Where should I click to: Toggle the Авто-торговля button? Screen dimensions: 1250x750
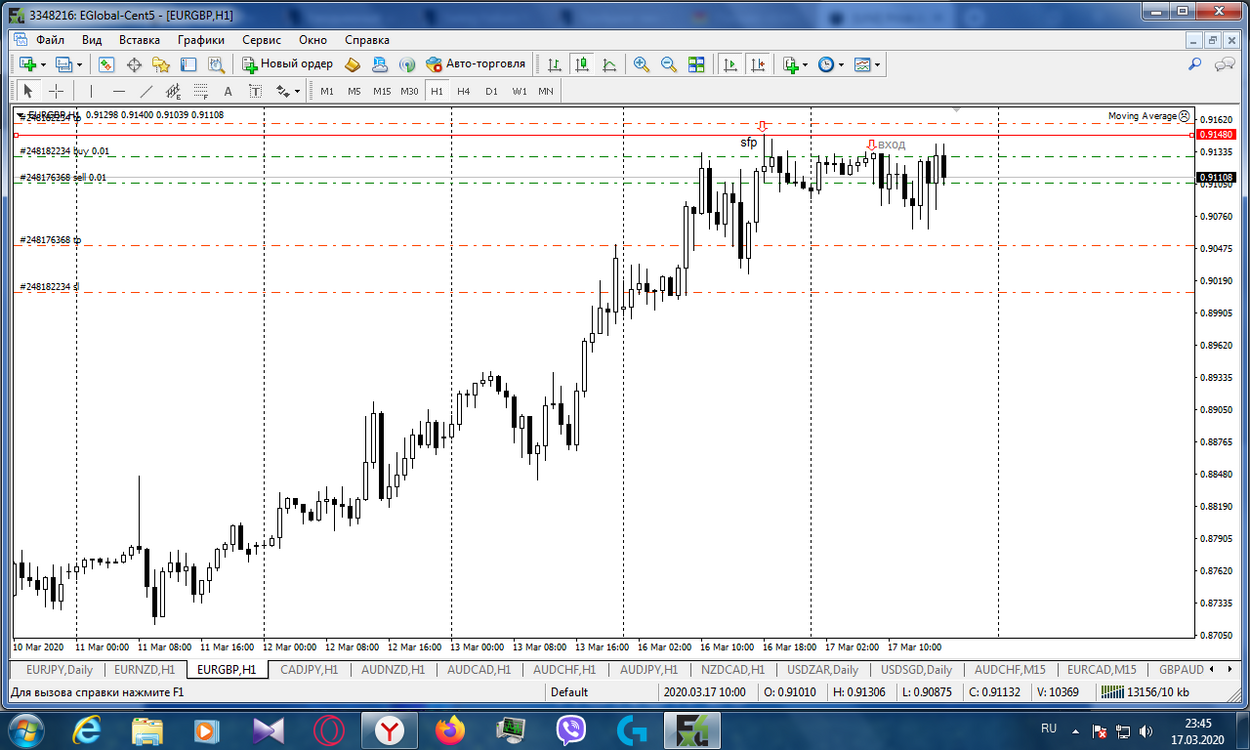click(475, 64)
